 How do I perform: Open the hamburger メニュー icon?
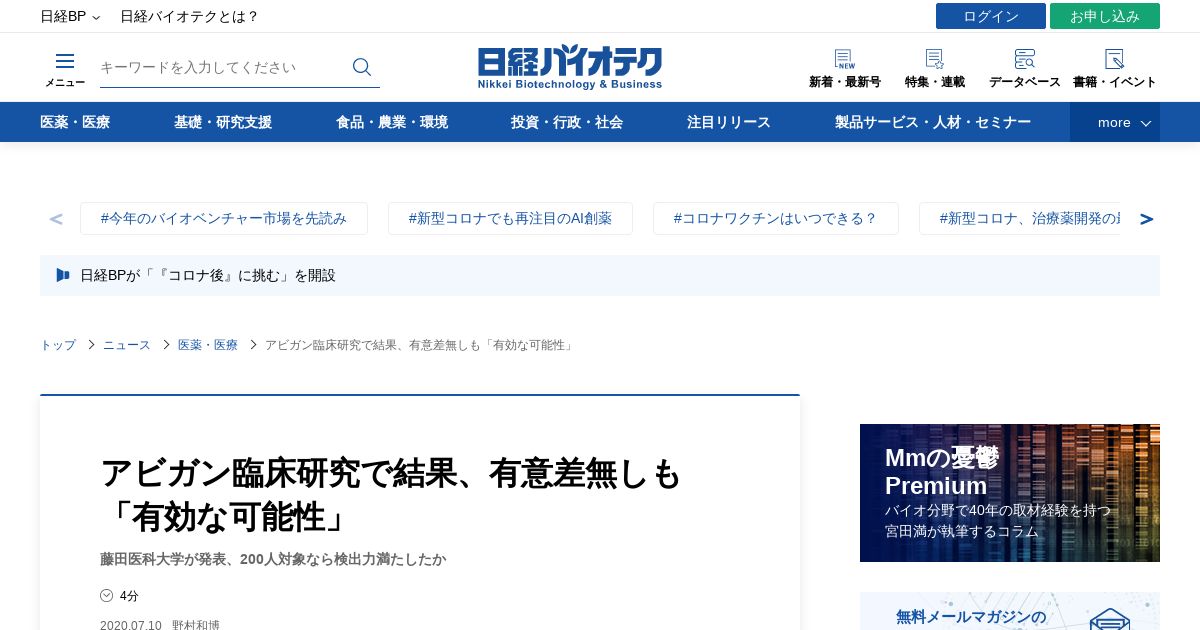(65, 68)
